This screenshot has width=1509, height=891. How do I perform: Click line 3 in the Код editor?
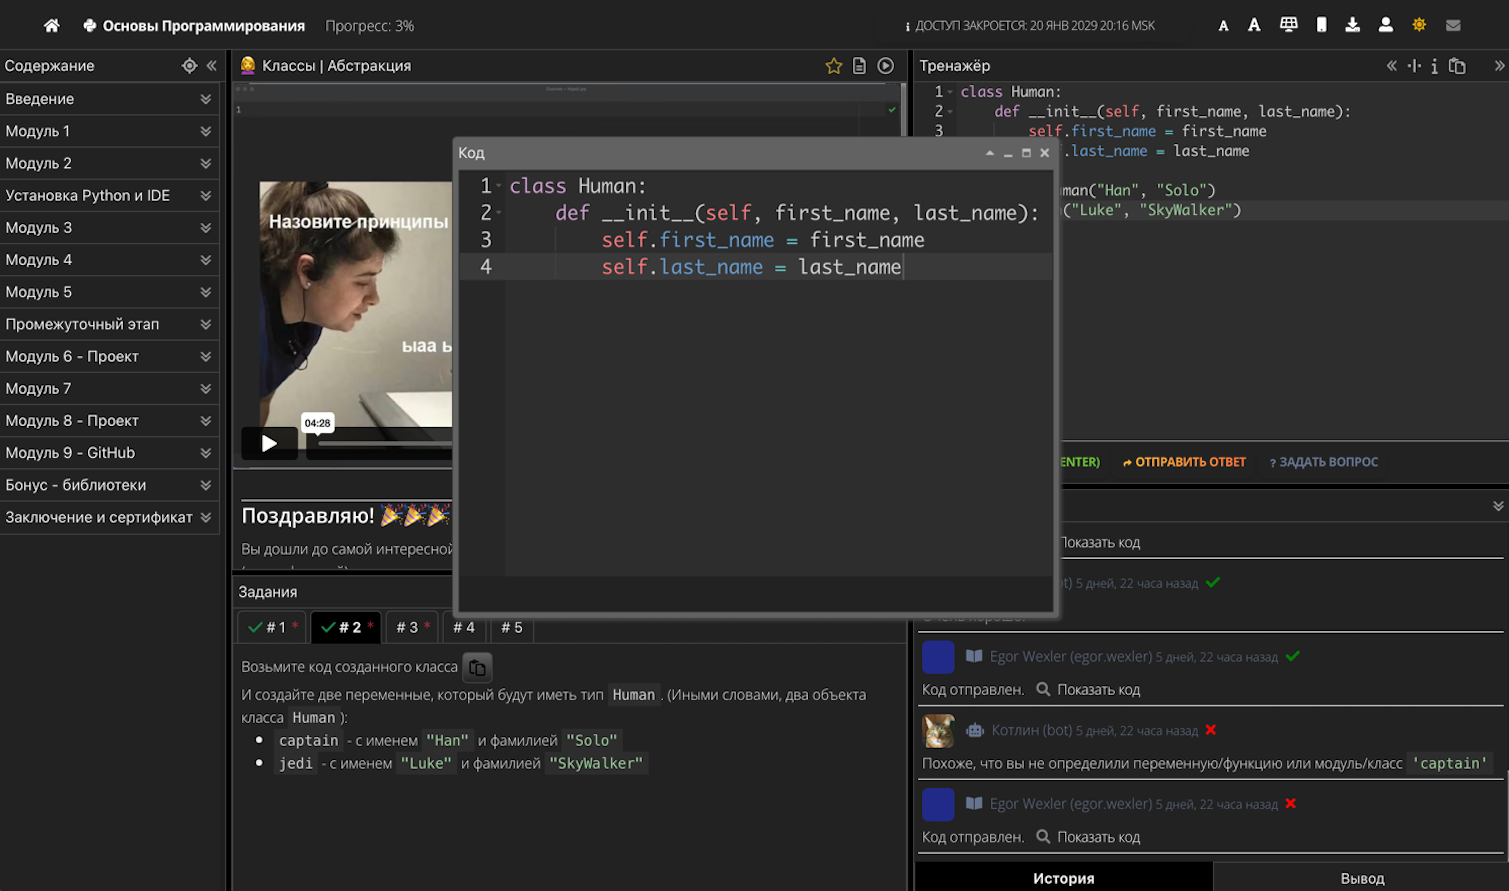coord(760,240)
